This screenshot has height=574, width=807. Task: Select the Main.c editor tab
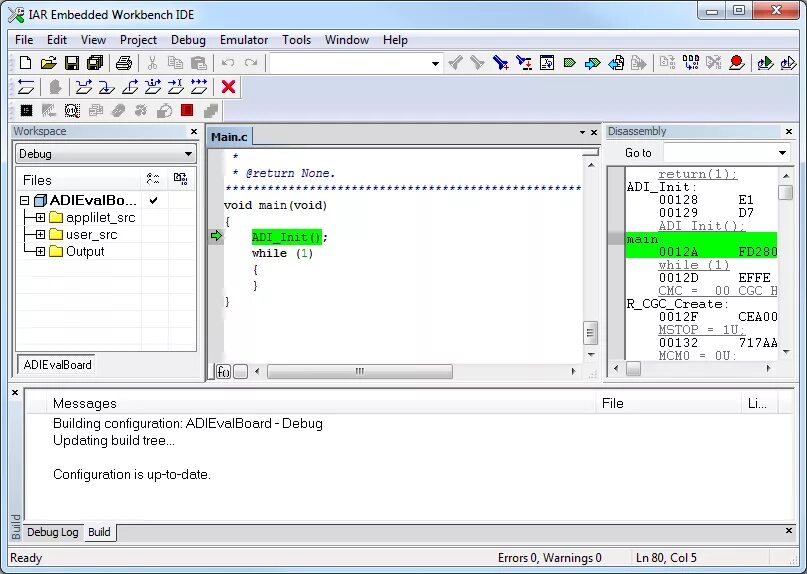tap(229, 137)
